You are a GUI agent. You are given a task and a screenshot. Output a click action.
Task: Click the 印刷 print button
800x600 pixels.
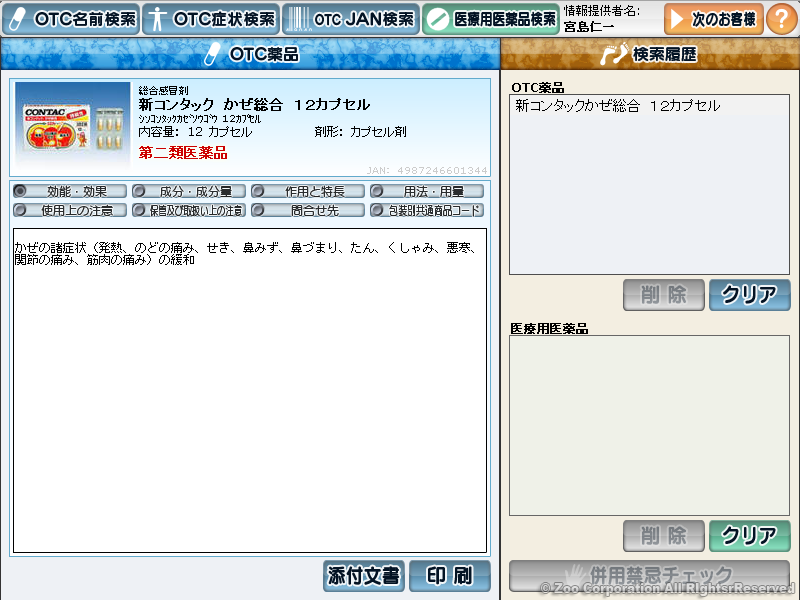click(449, 576)
